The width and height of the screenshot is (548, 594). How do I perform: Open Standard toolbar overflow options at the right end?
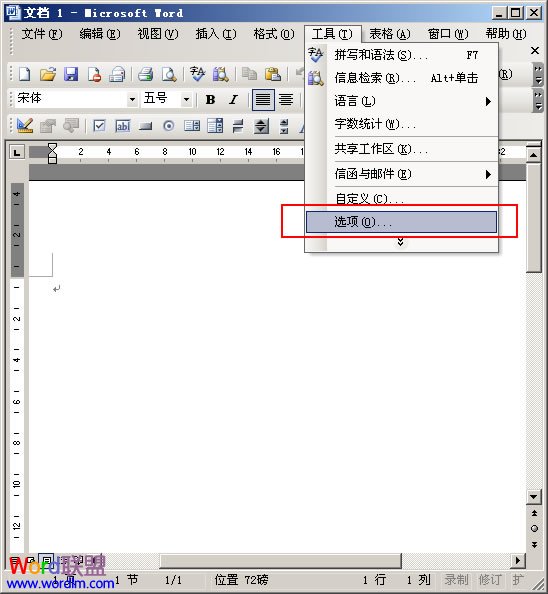click(x=538, y=75)
